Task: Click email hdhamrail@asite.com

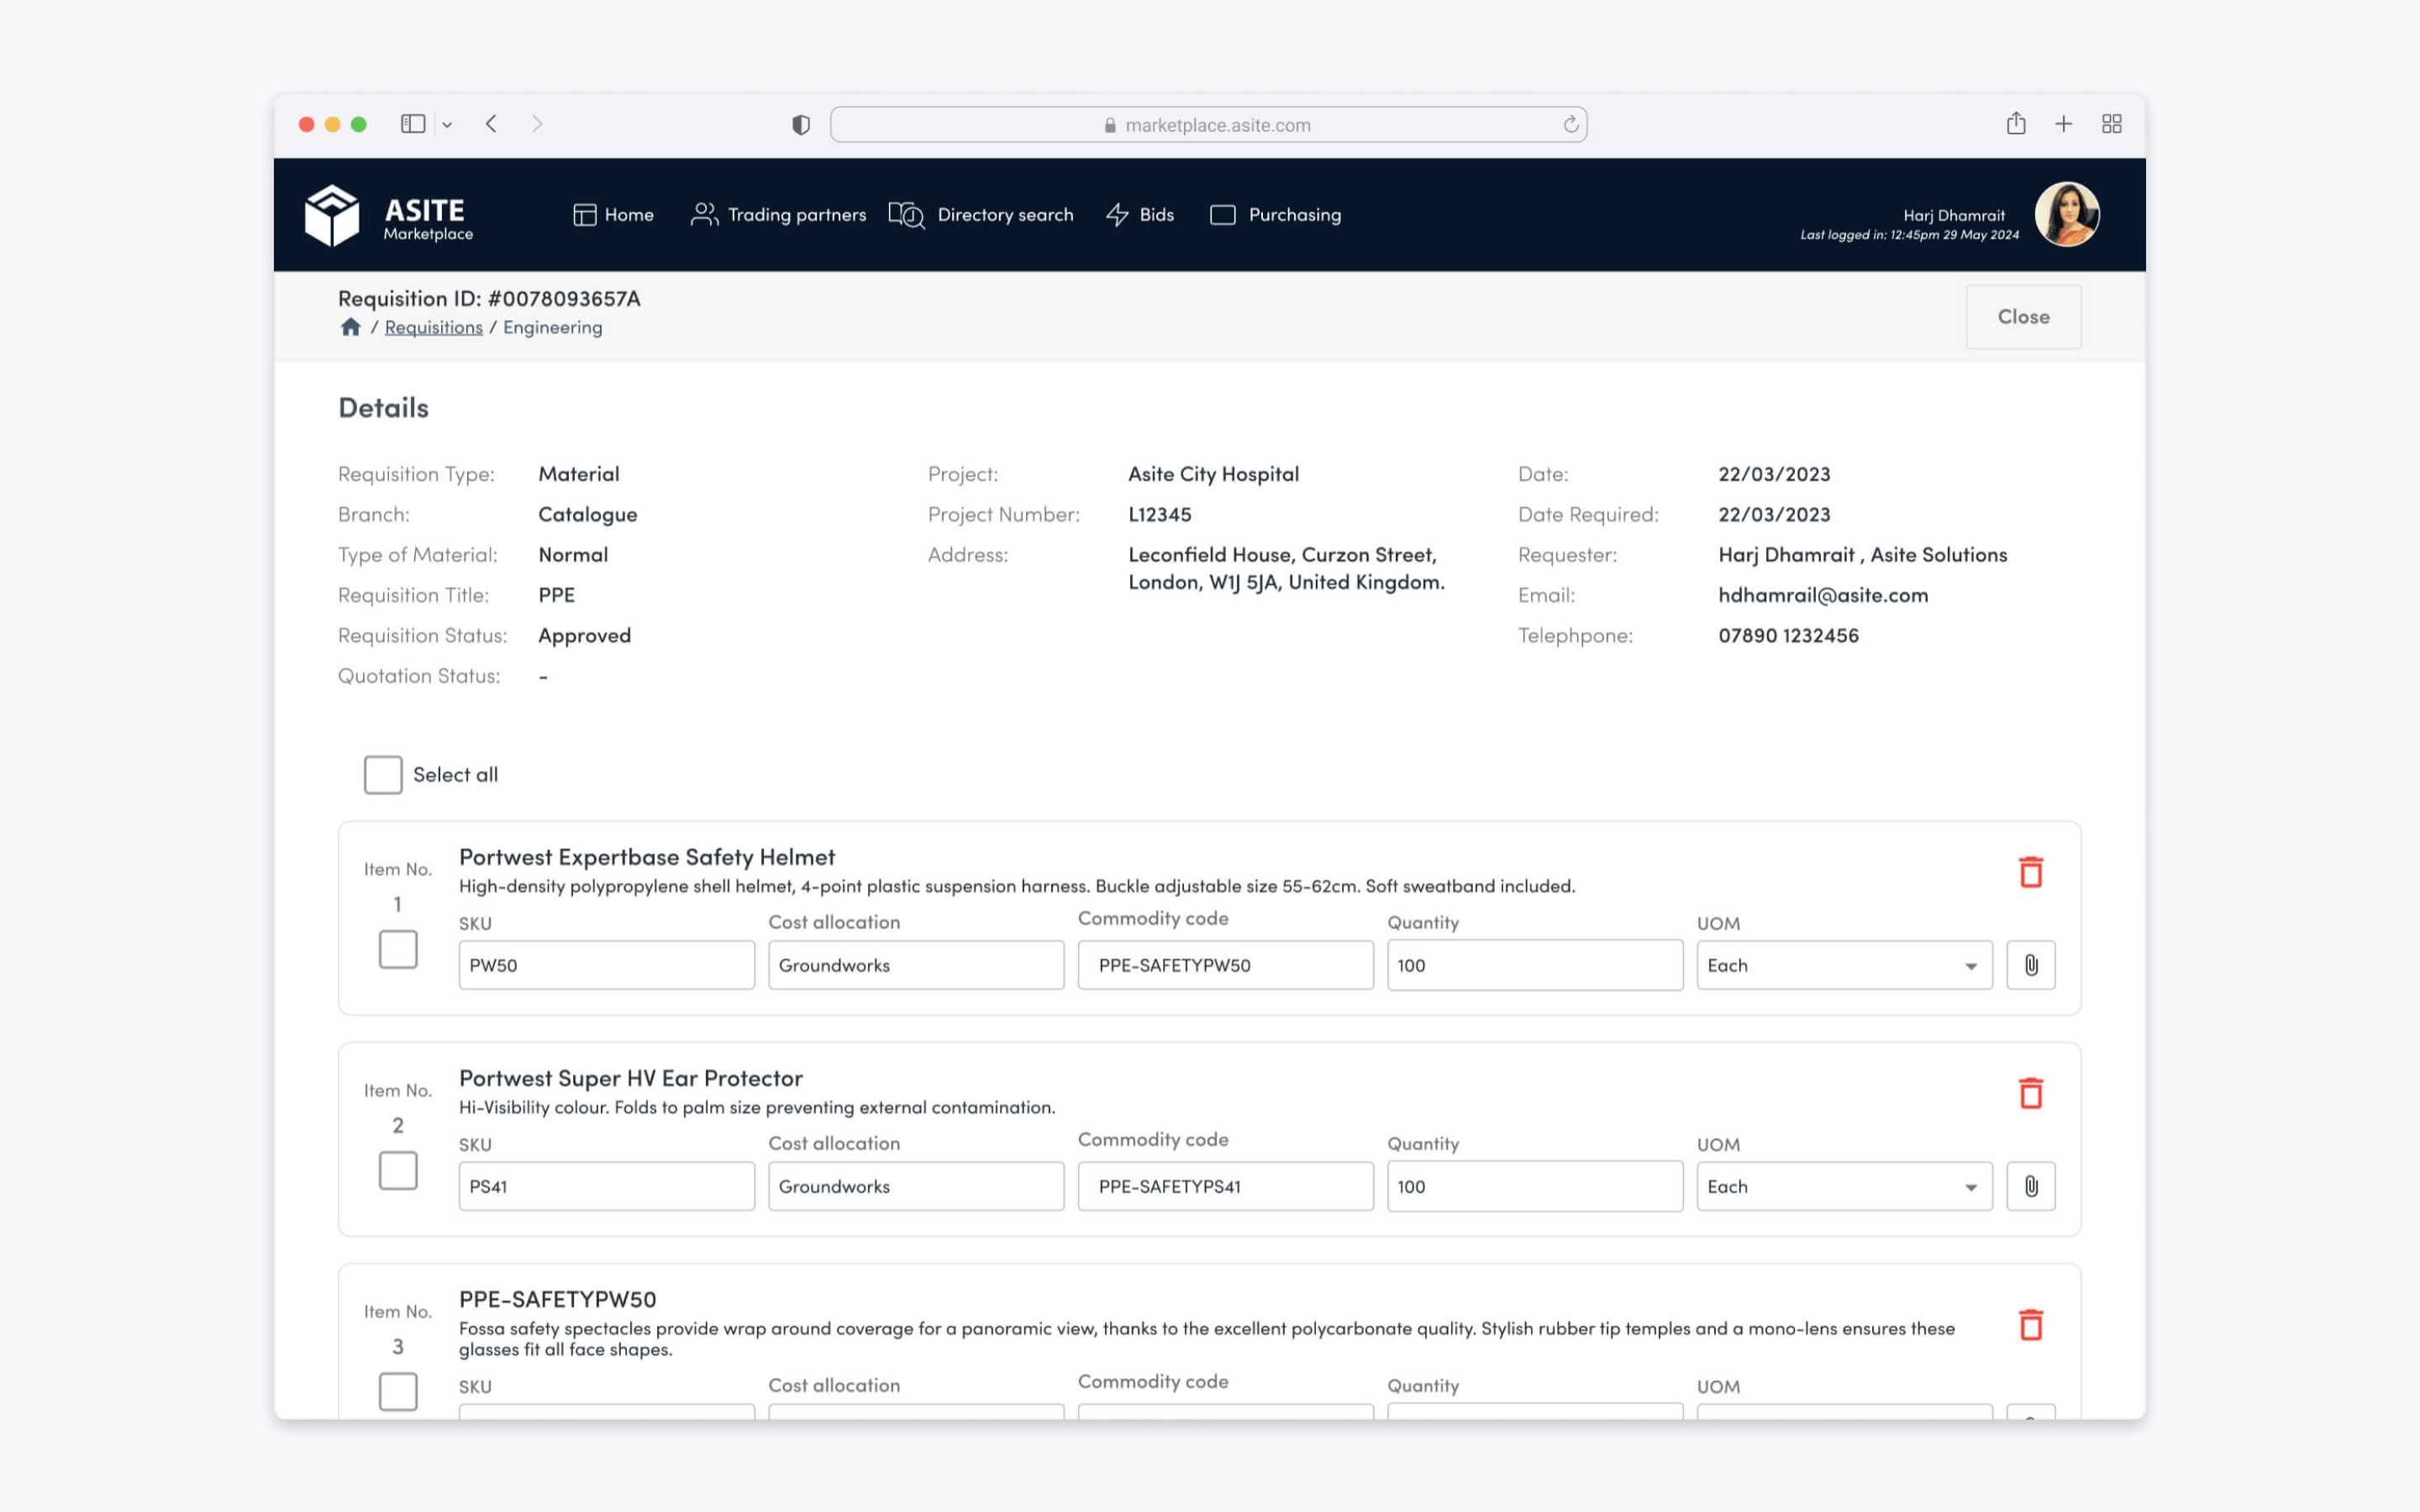Action: click(x=1823, y=595)
